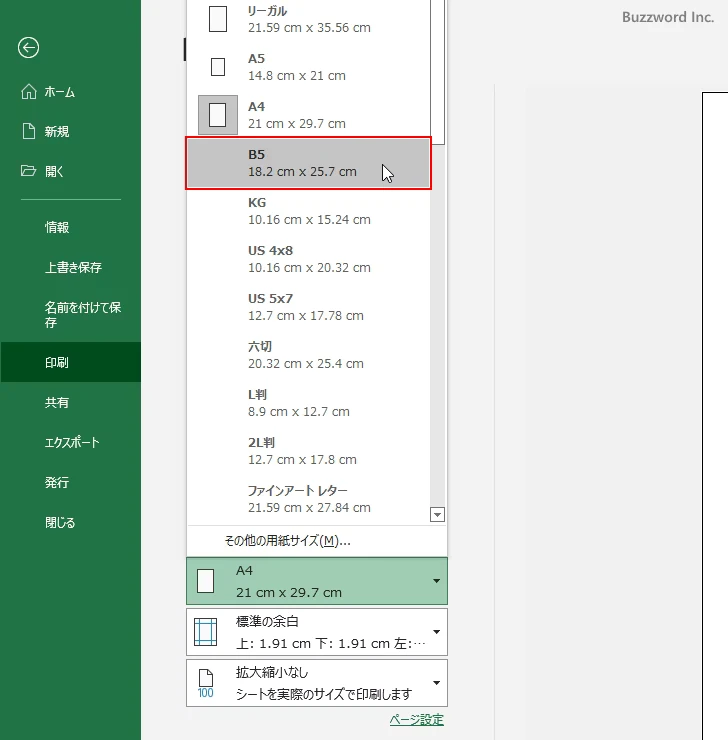Choose KG 10.16 cm x 15.24 cm
Image resolution: width=728 pixels, height=740 pixels.
click(x=308, y=211)
